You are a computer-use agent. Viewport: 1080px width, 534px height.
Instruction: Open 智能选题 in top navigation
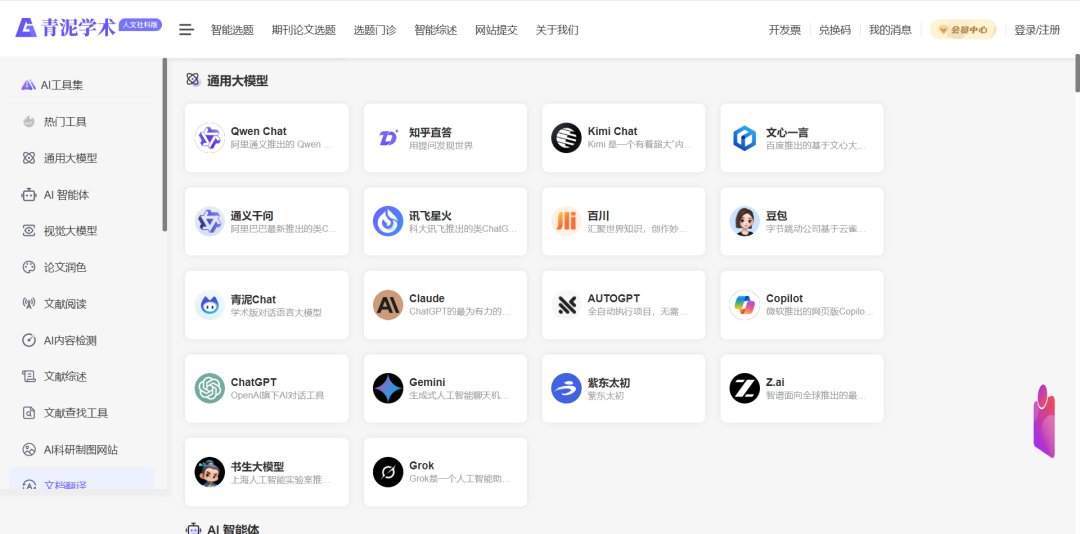pyautogui.click(x=232, y=30)
